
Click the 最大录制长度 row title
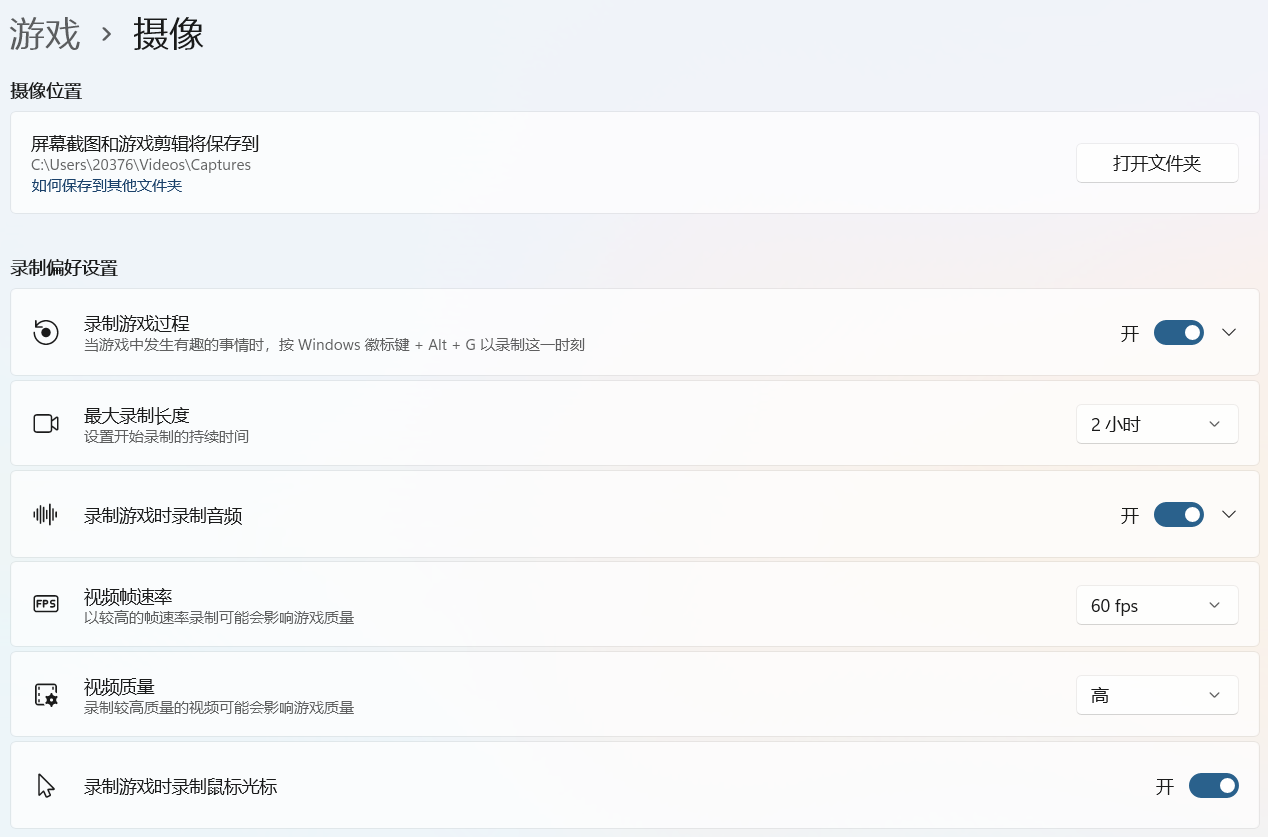point(137,415)
